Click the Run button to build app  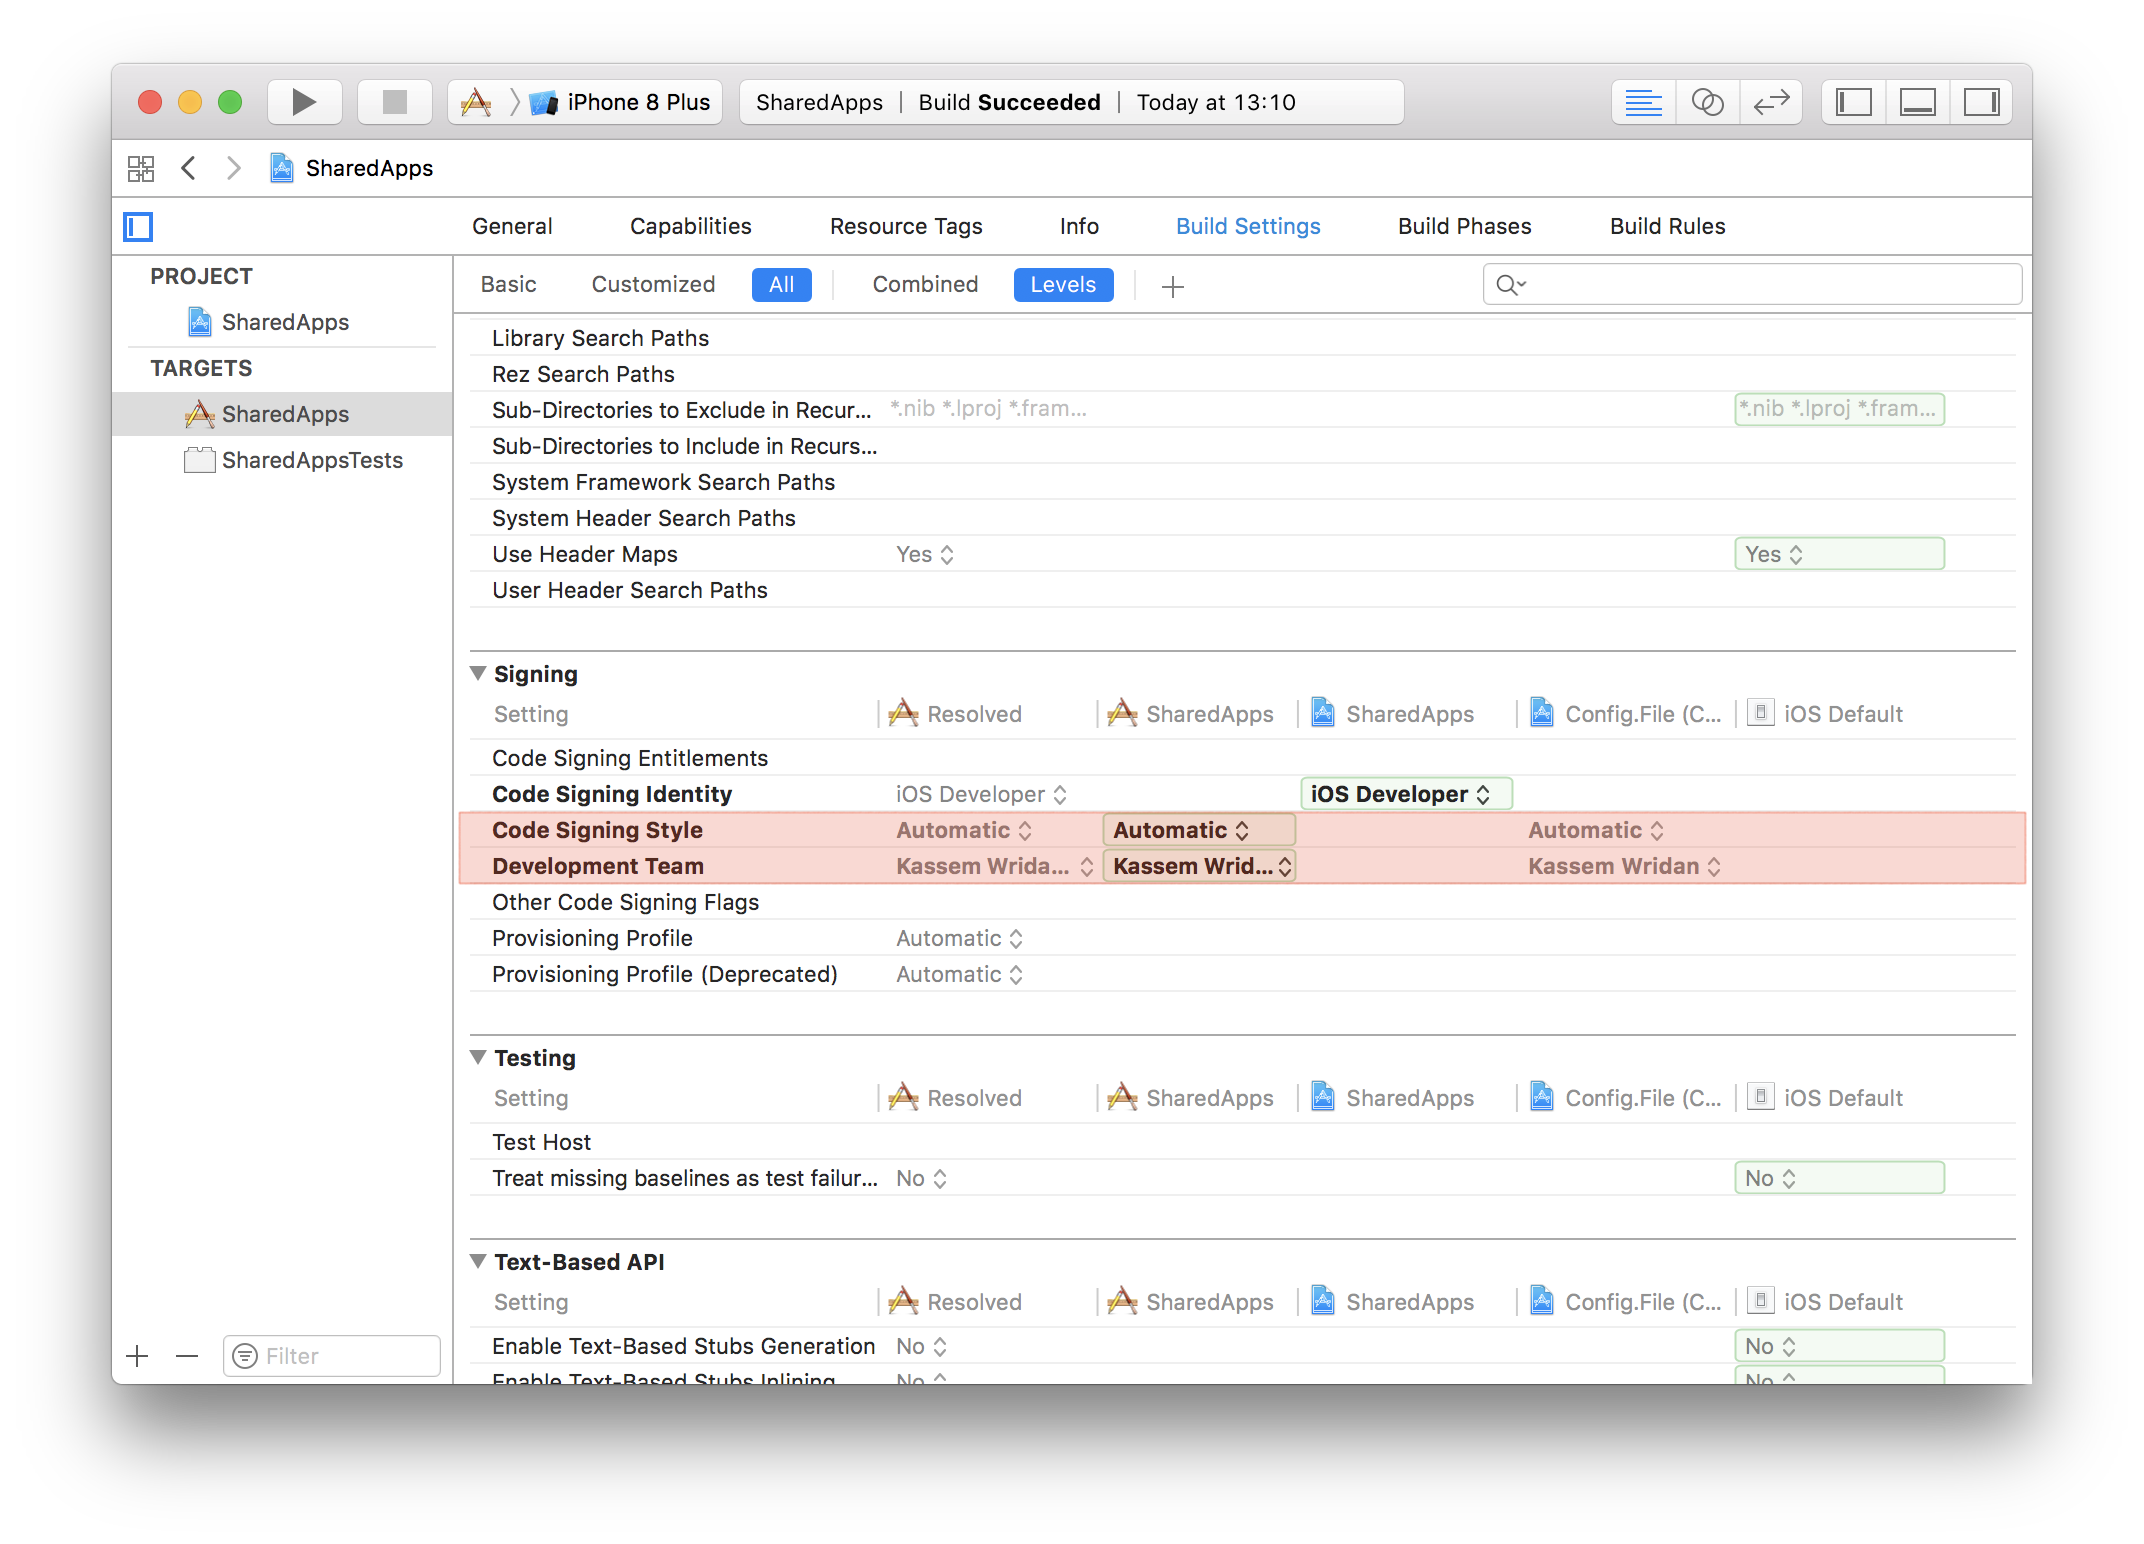click(301, 101)
